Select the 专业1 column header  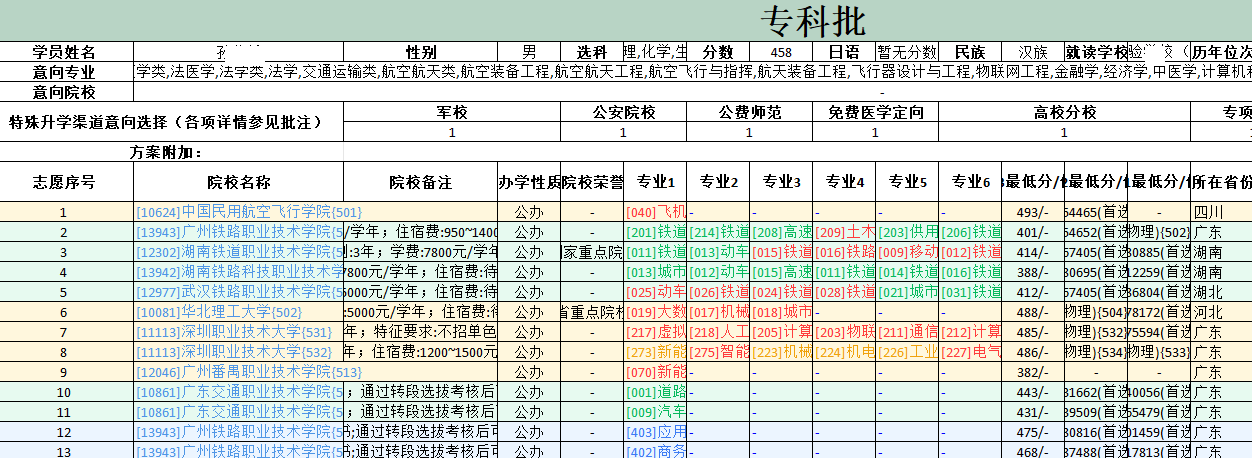pyautogui.click(x=655, y=182)
